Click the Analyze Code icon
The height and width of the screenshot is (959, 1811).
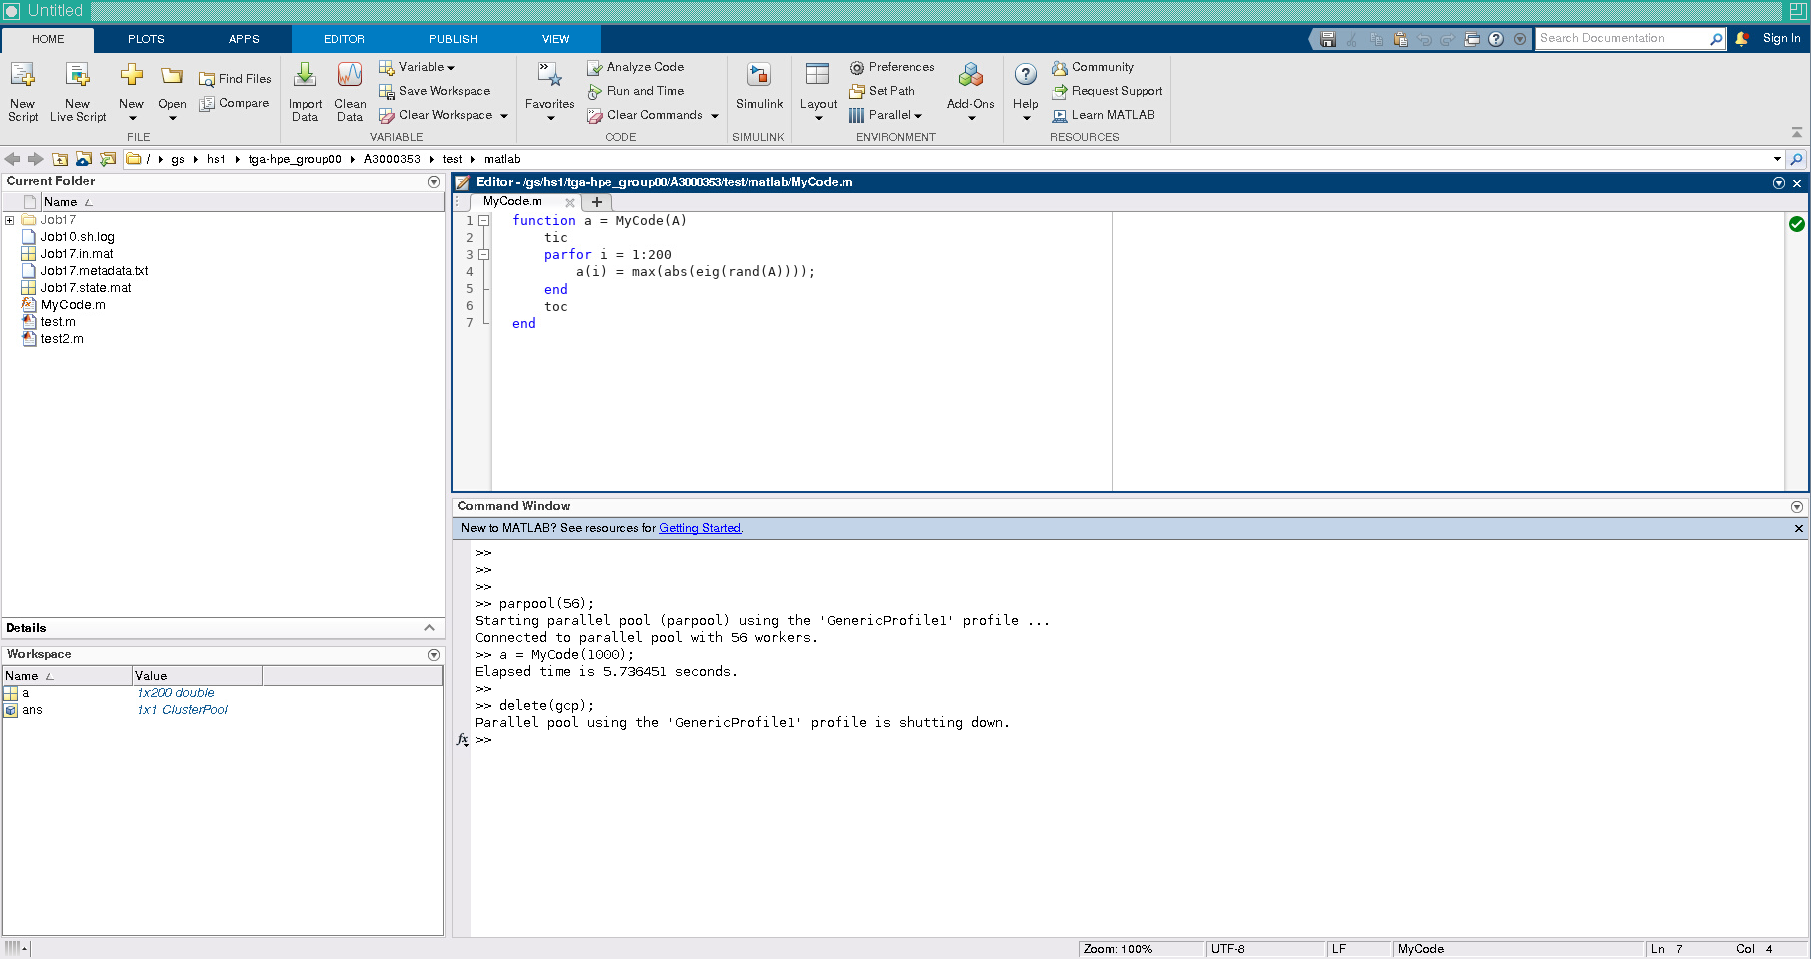(595, 67)
